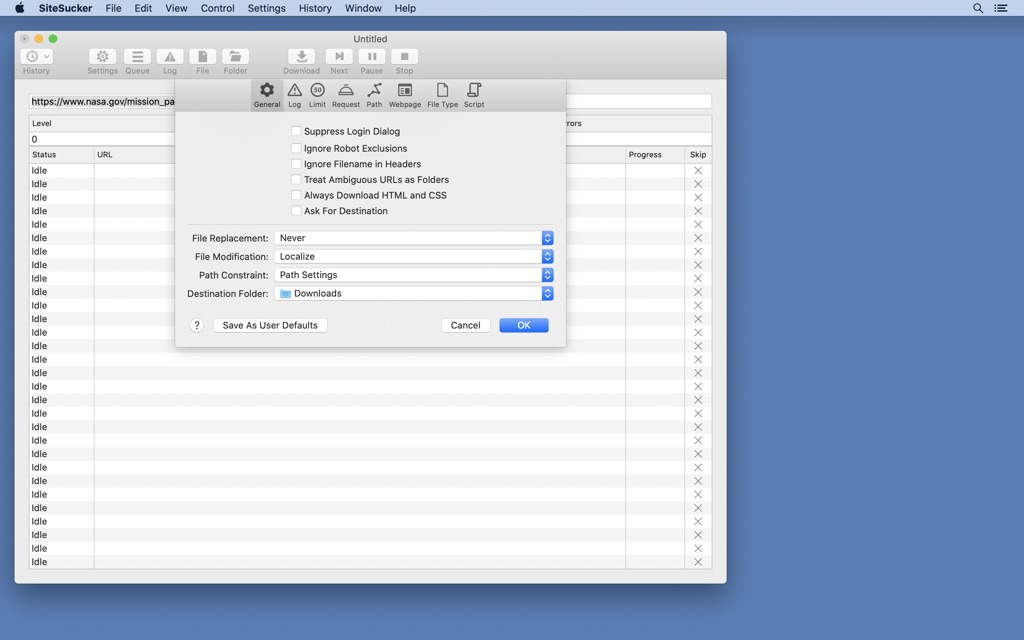Click the Download toolbar icon
Image resolution: width=1024 pixels, height=640 pixels.
click(x=301, y=57)
